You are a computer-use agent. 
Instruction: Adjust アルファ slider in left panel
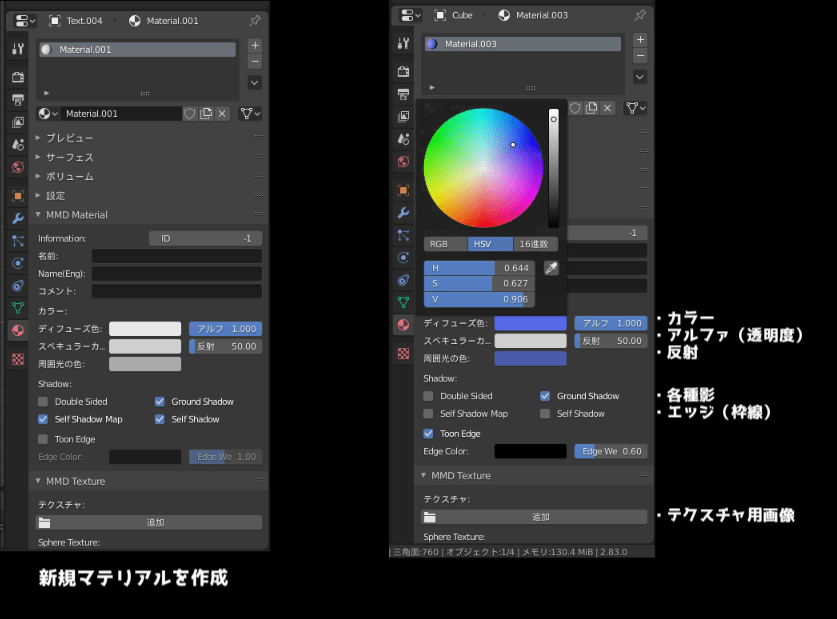225,329
